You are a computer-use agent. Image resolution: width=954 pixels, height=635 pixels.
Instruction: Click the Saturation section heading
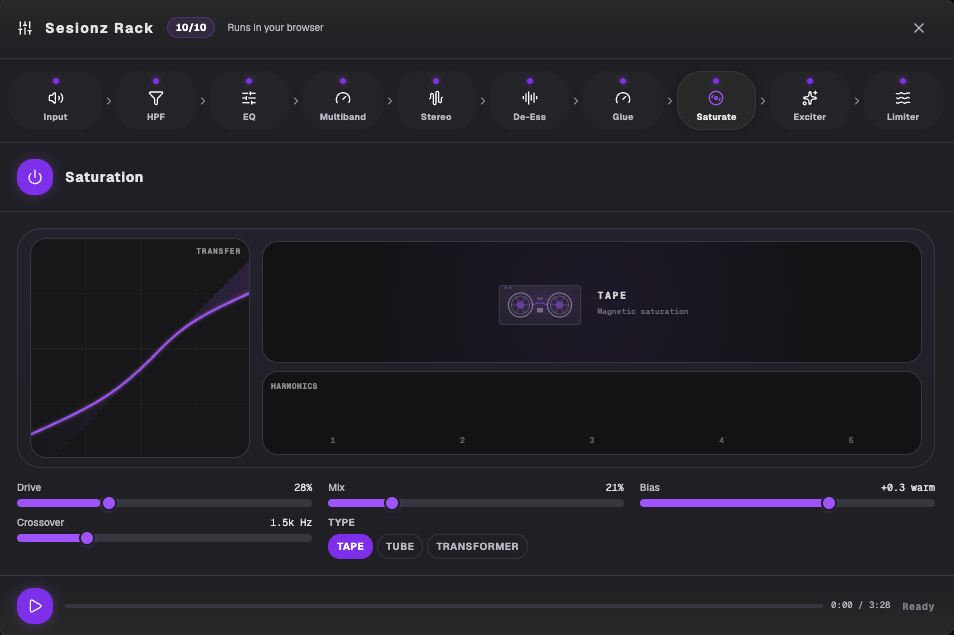pyautogui.click(x=104, y=177)
